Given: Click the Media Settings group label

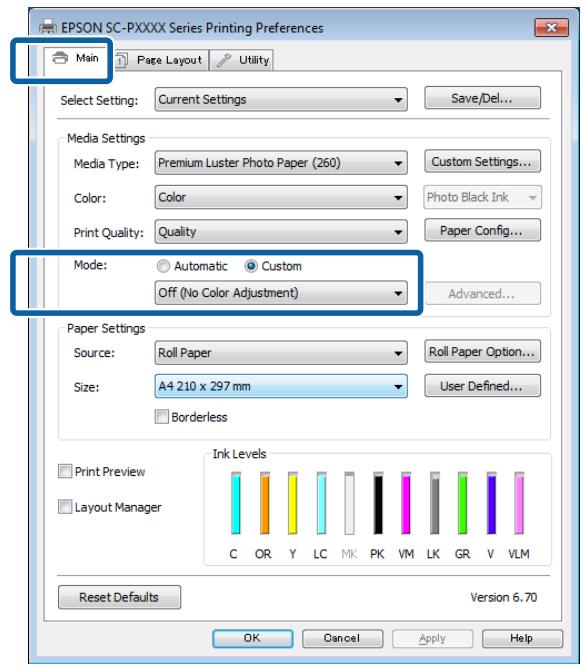Looking at the screenshot, I should point(106,138).
